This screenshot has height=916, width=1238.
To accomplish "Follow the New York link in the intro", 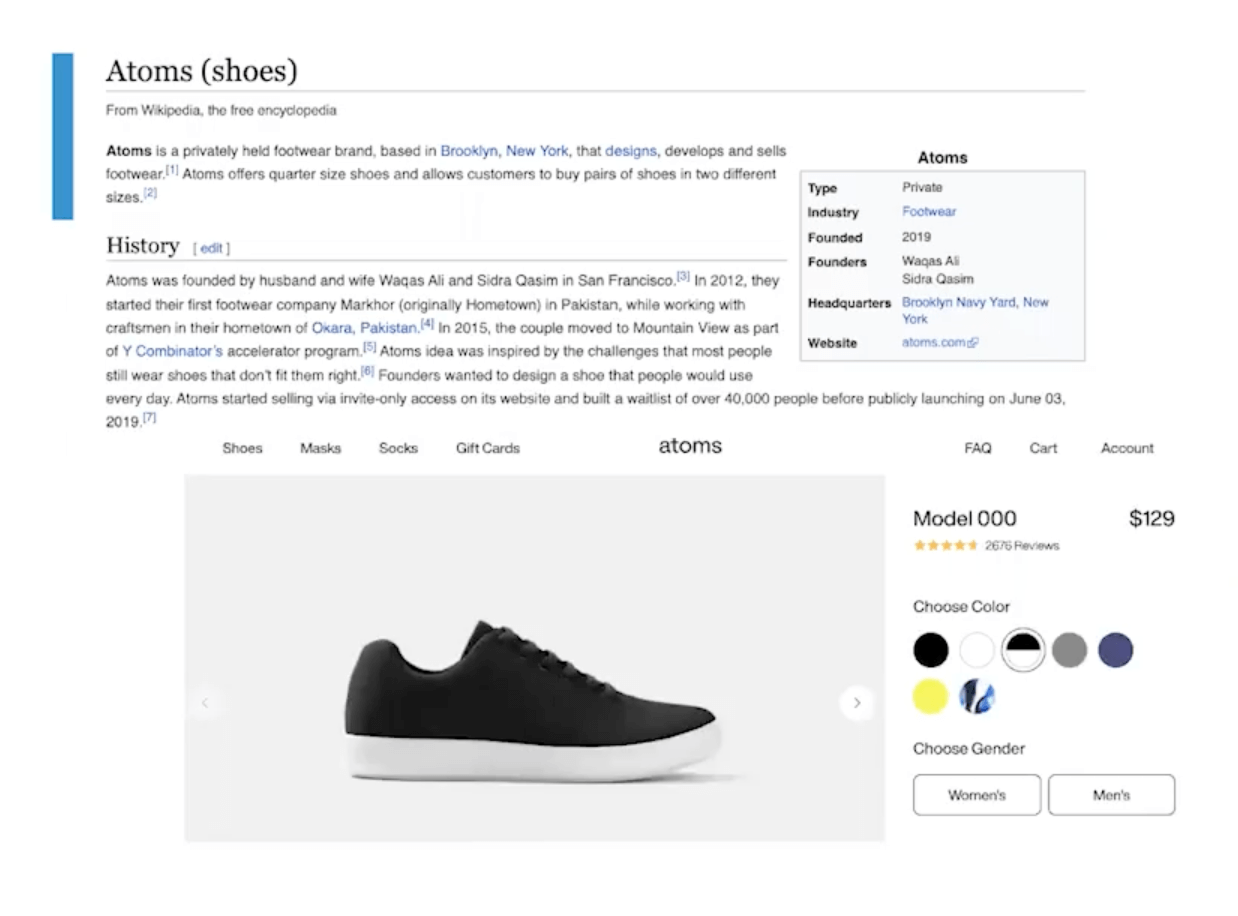I will tap(537, 151).
